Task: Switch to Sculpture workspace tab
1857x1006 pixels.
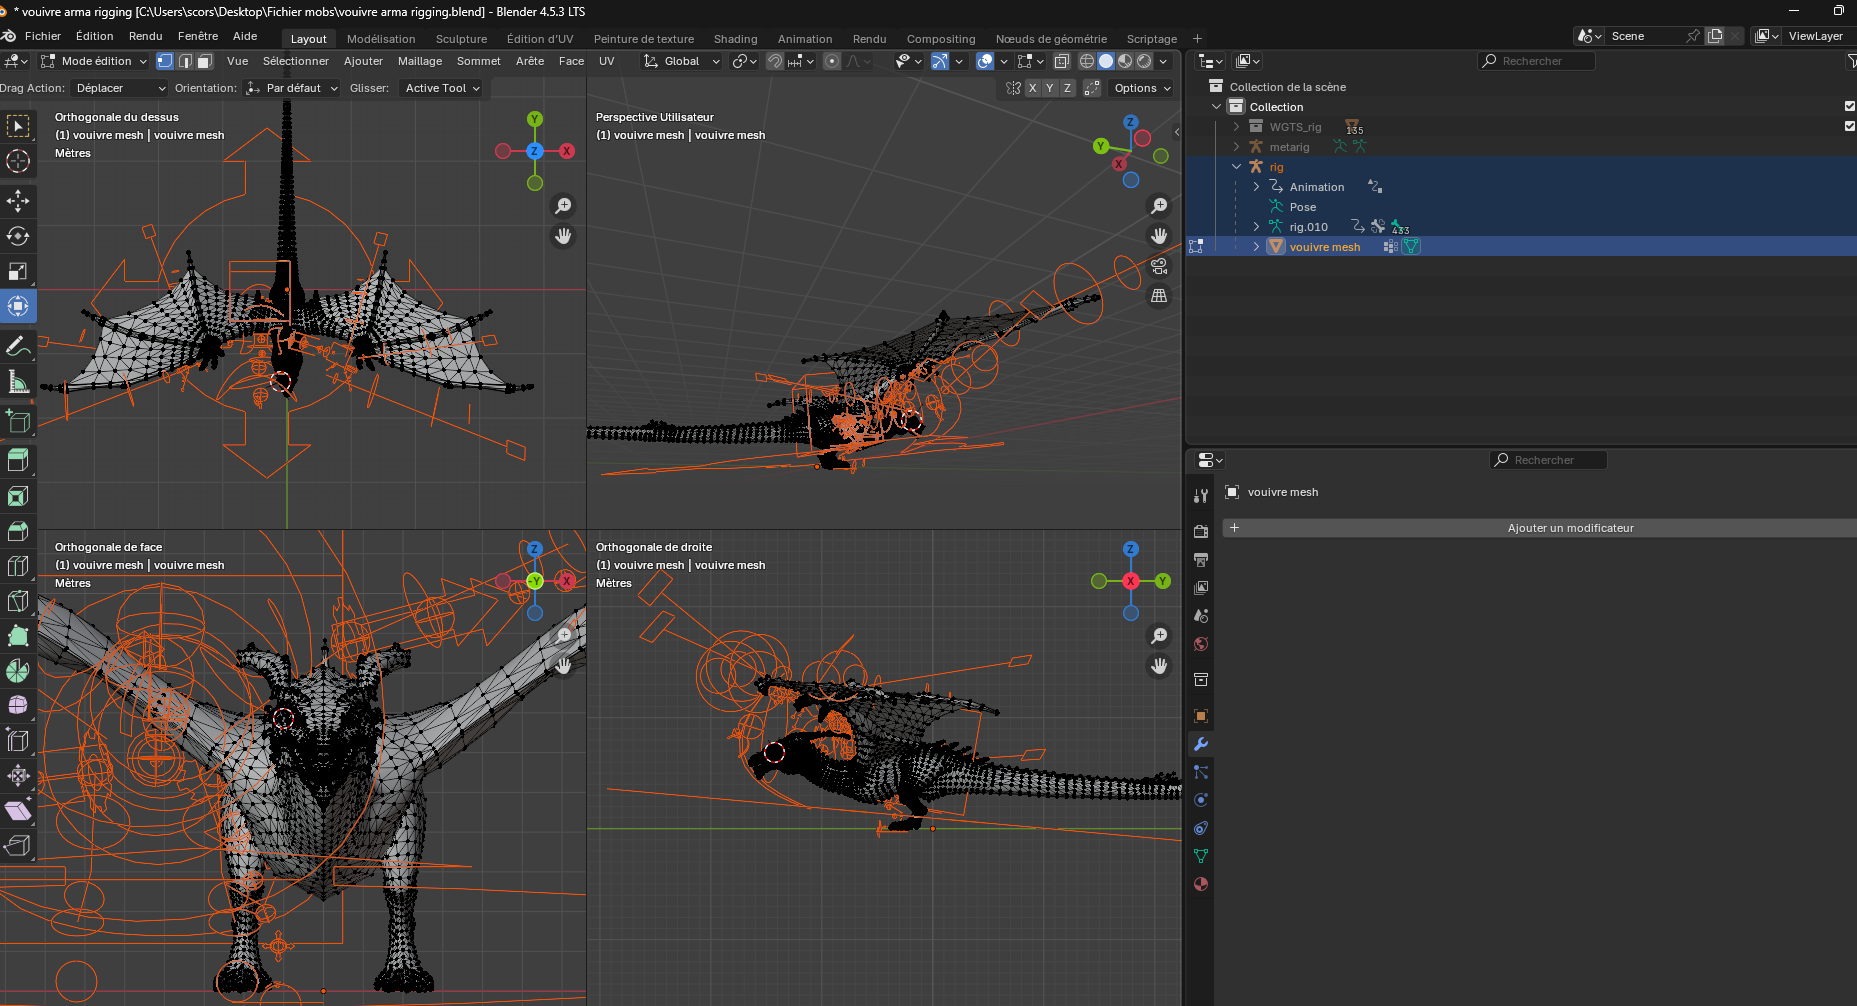Action: (461, 39)
